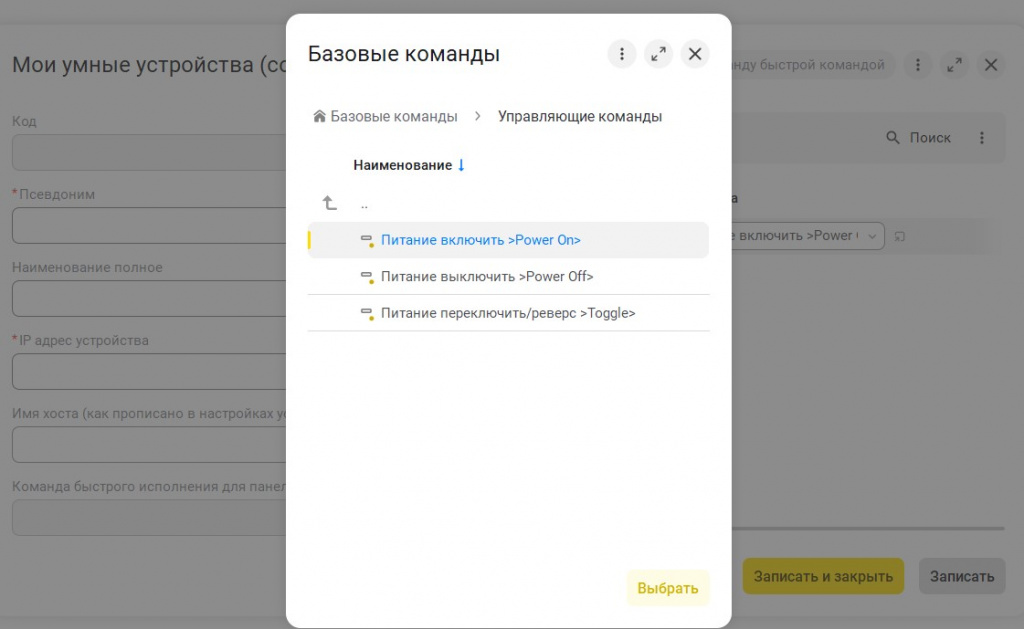Image resolution: width=1024 pixels, height=629 pixels.
Task: Click the open-form icon beside the Power dropdown
Action: pyautogui.click(x=900, y=236)
